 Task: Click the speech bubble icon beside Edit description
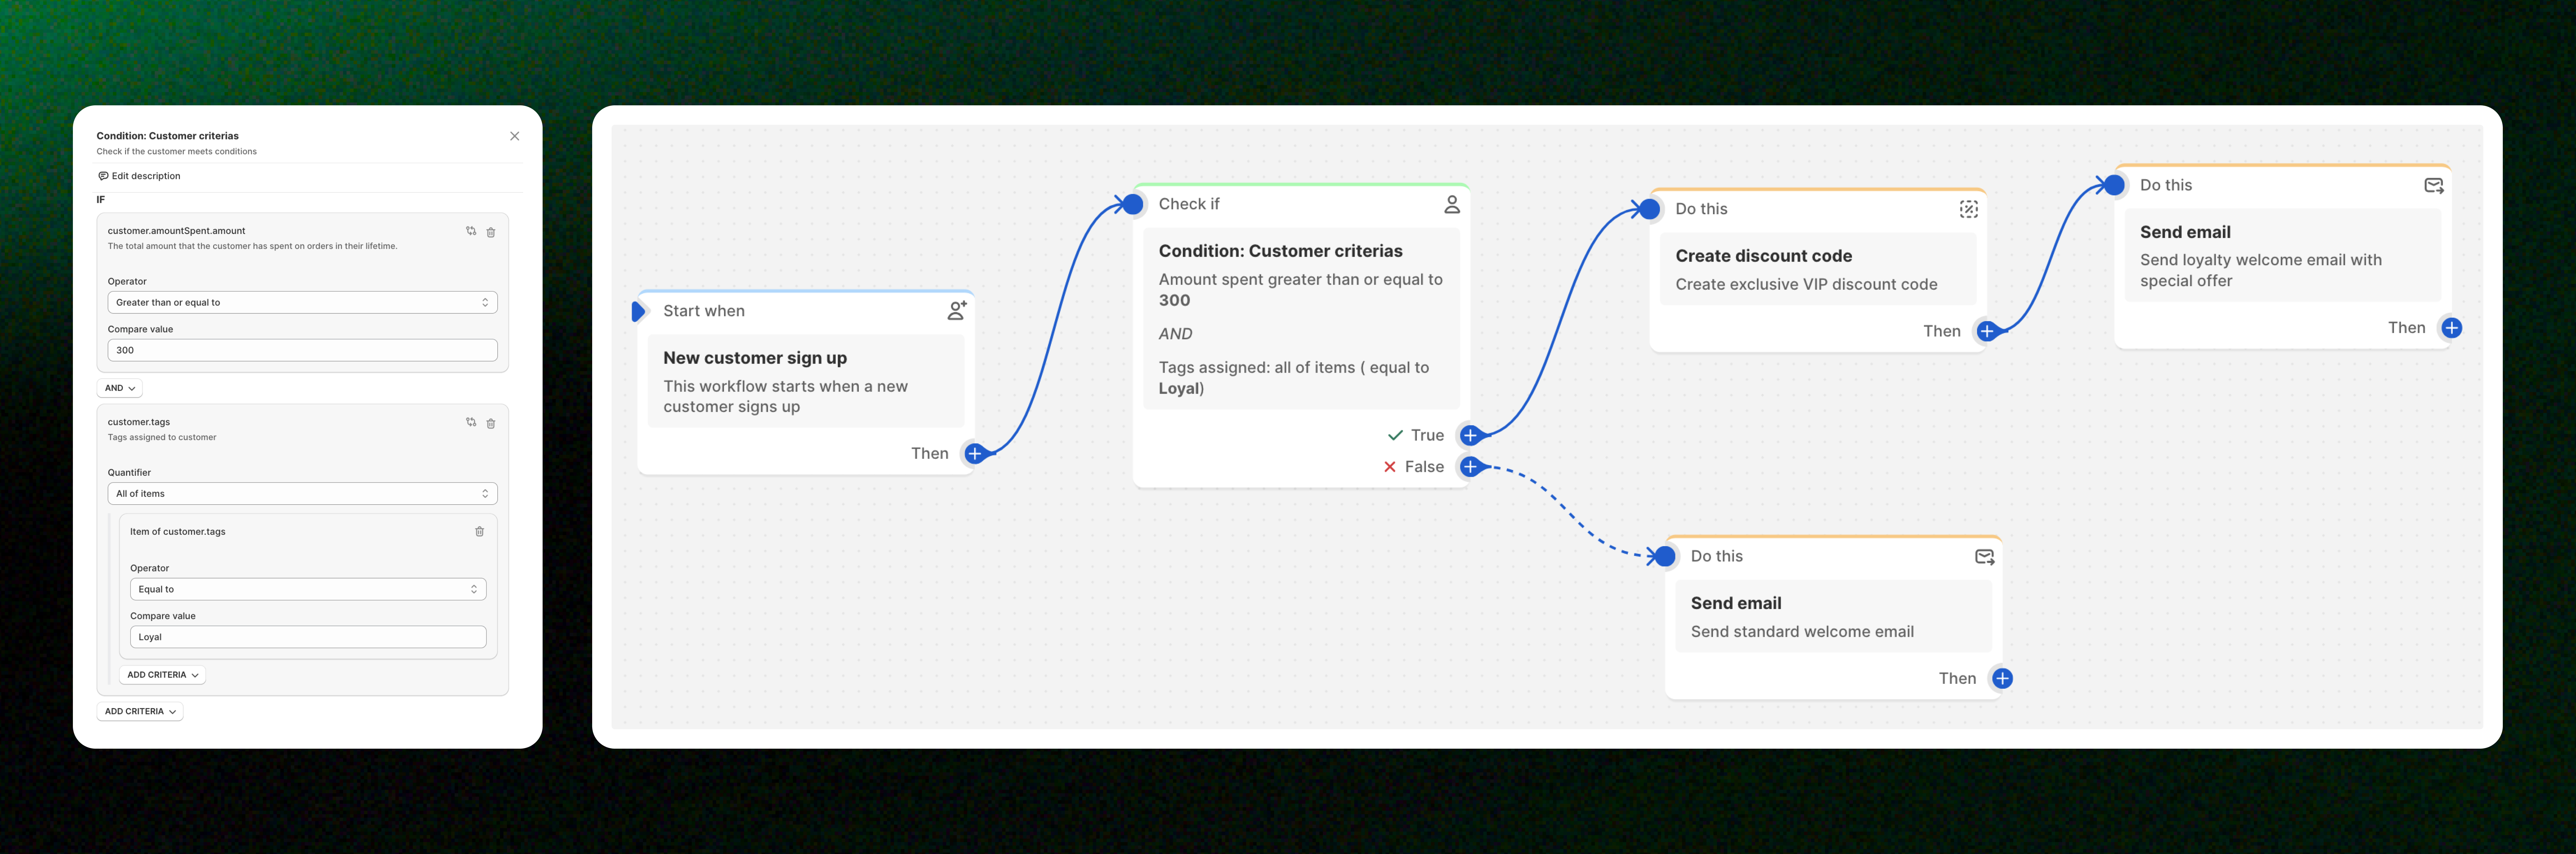click(103, 176)
